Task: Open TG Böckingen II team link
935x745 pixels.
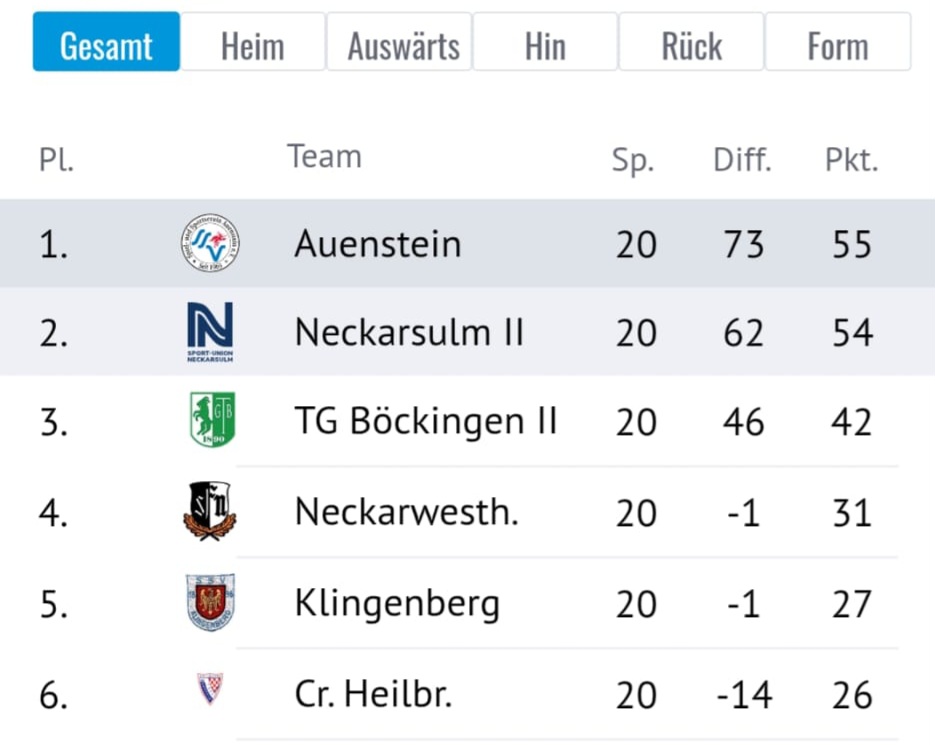Action: 426,421
